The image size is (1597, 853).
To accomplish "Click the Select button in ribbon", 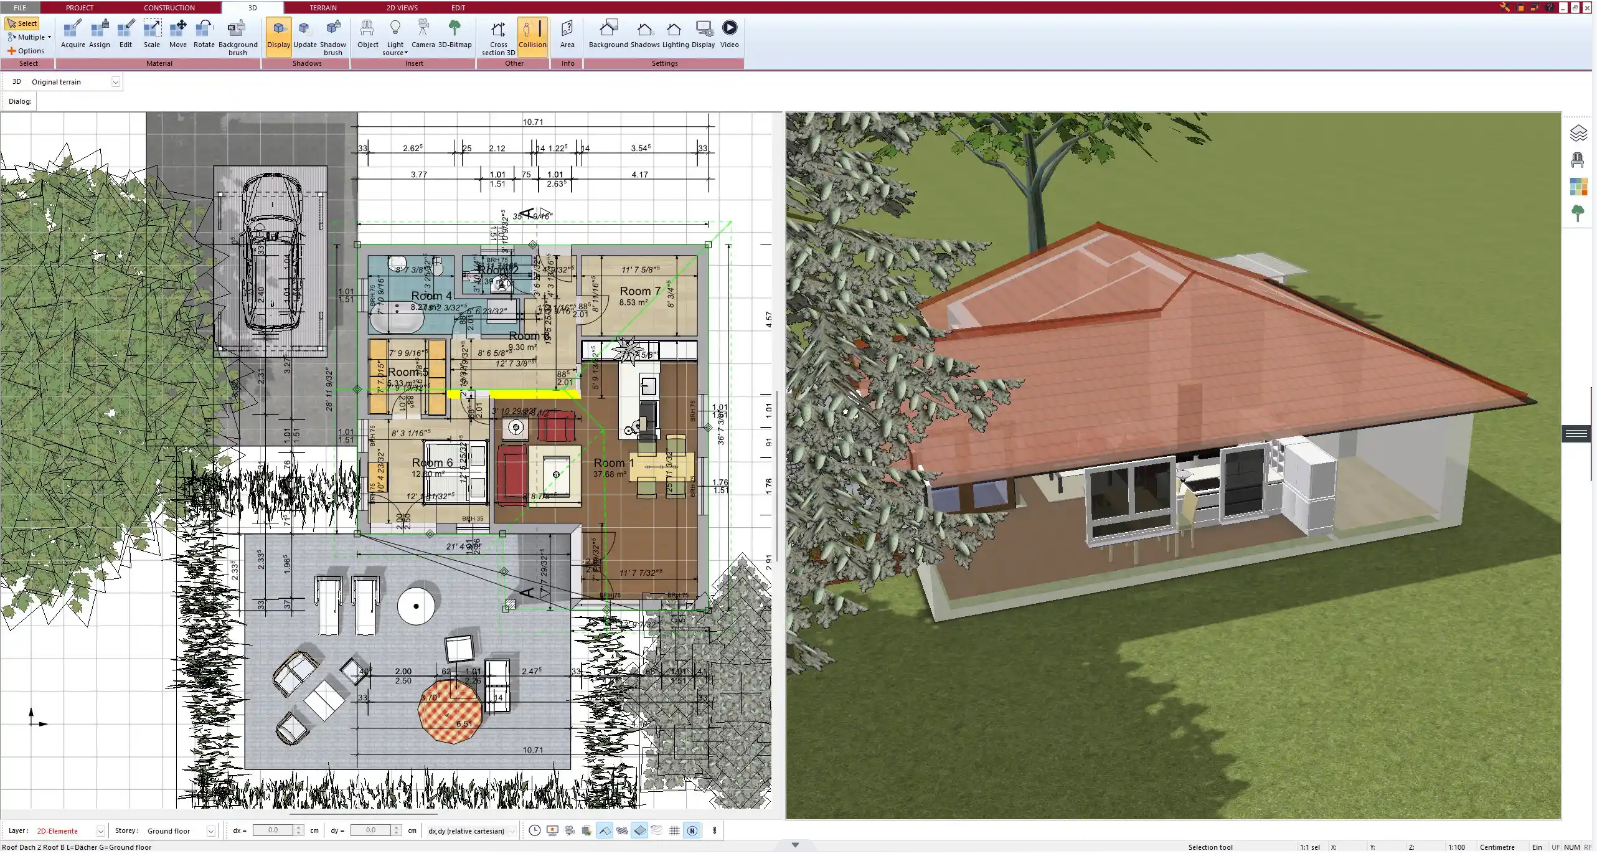I will click(x=22, y=23).
